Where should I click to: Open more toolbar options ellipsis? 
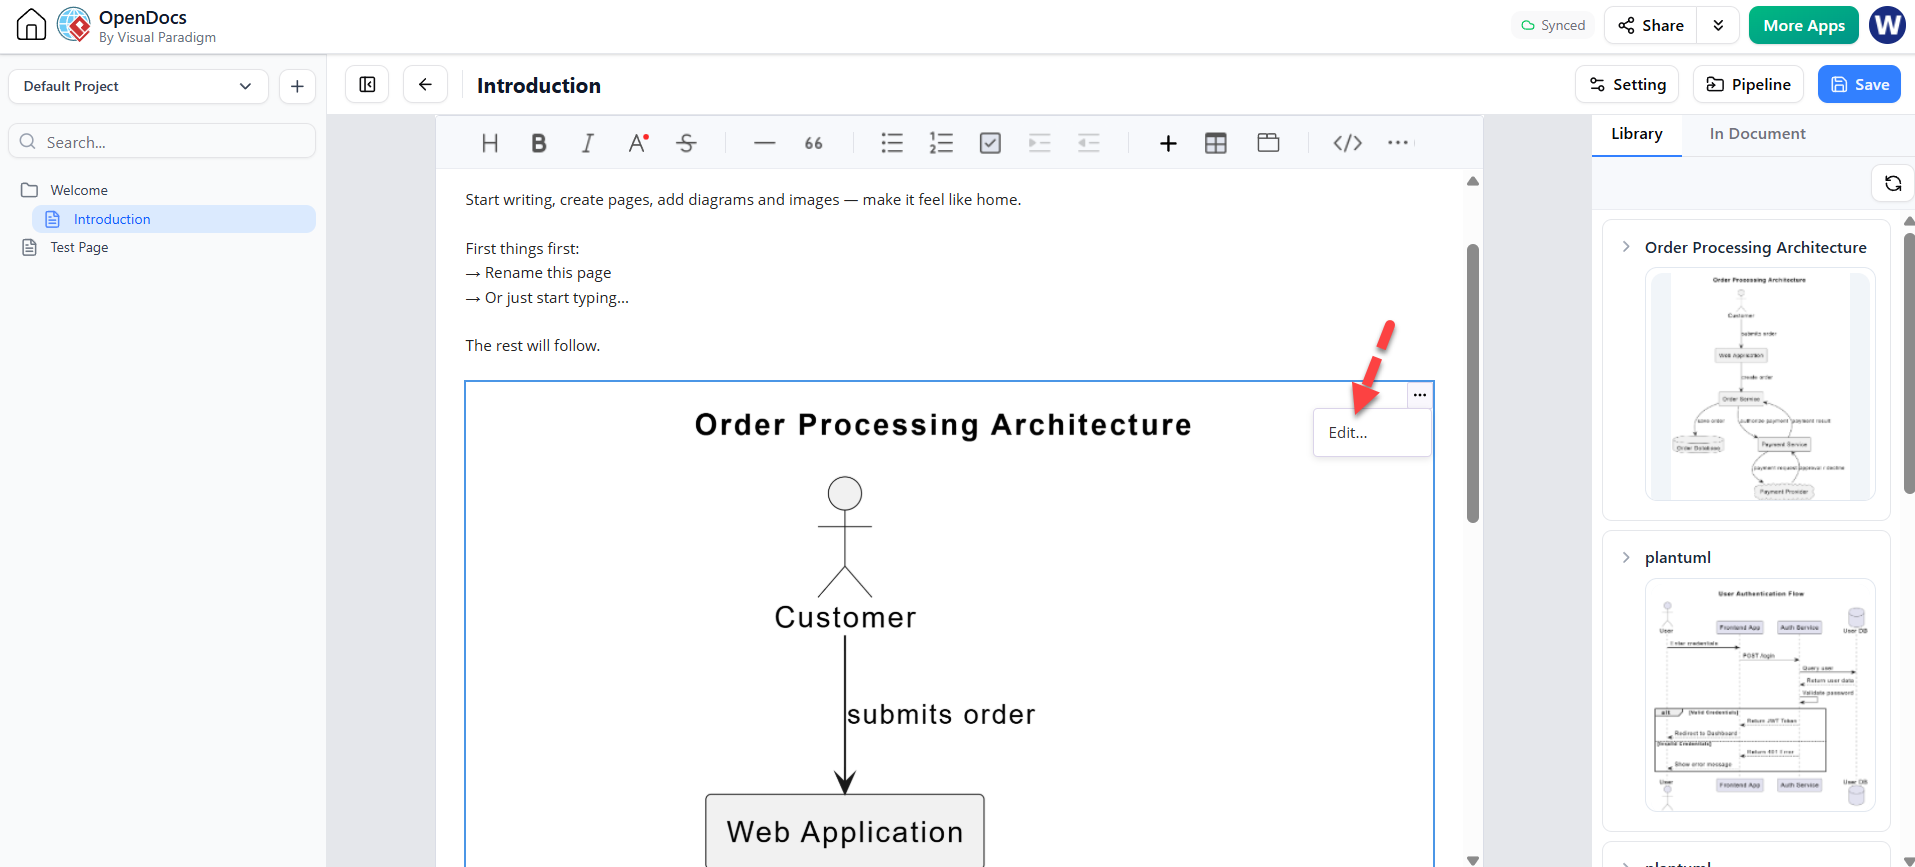(1398, 143)
